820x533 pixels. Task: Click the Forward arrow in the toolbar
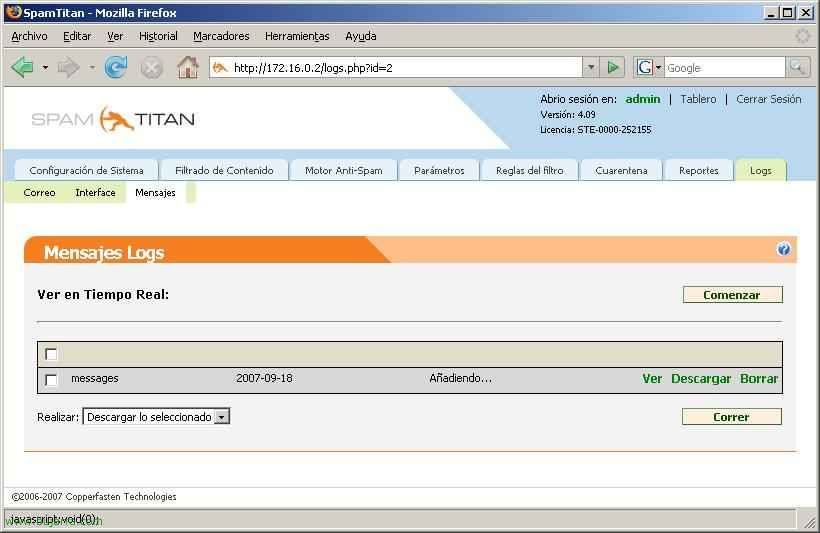[69, 67]
